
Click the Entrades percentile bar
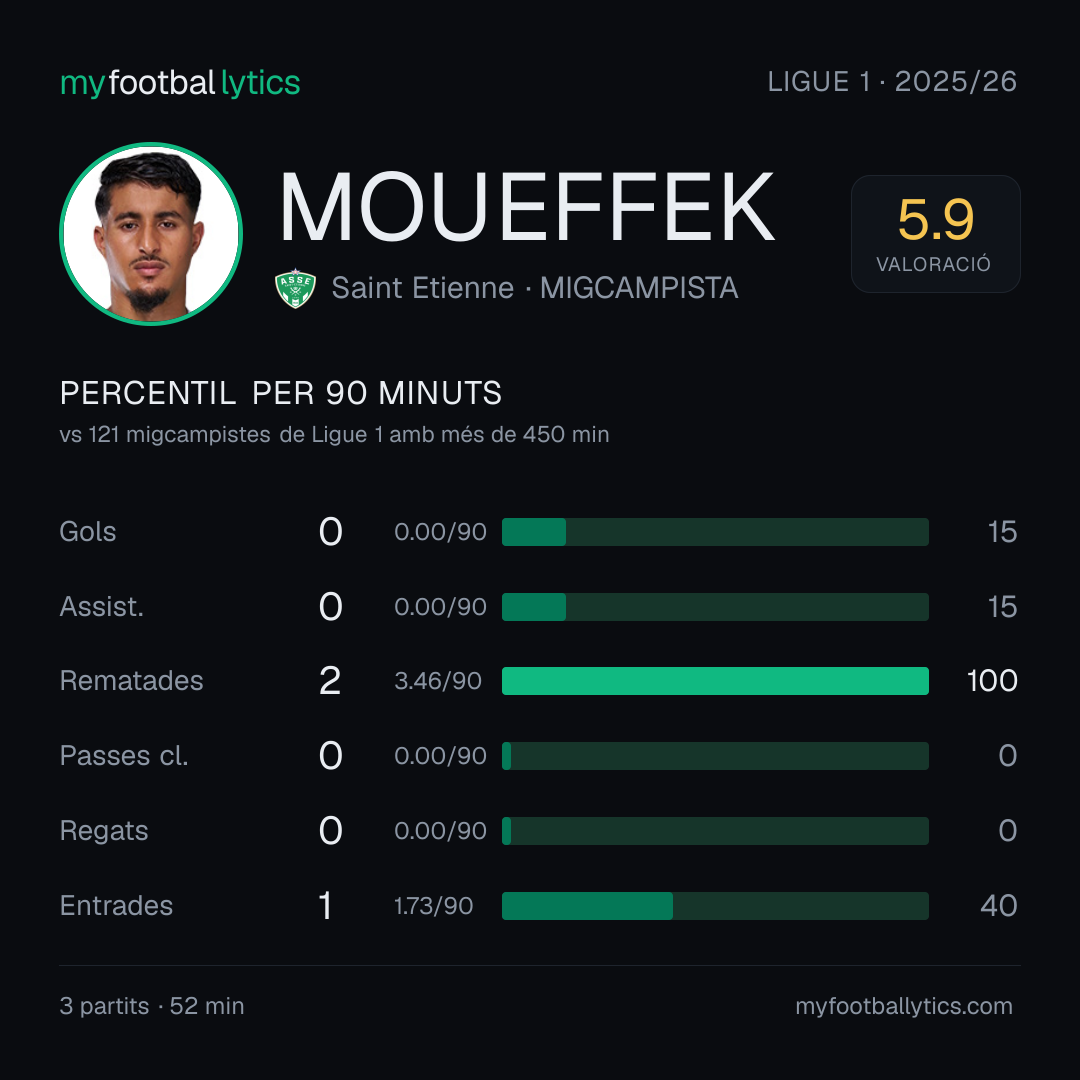715,906
